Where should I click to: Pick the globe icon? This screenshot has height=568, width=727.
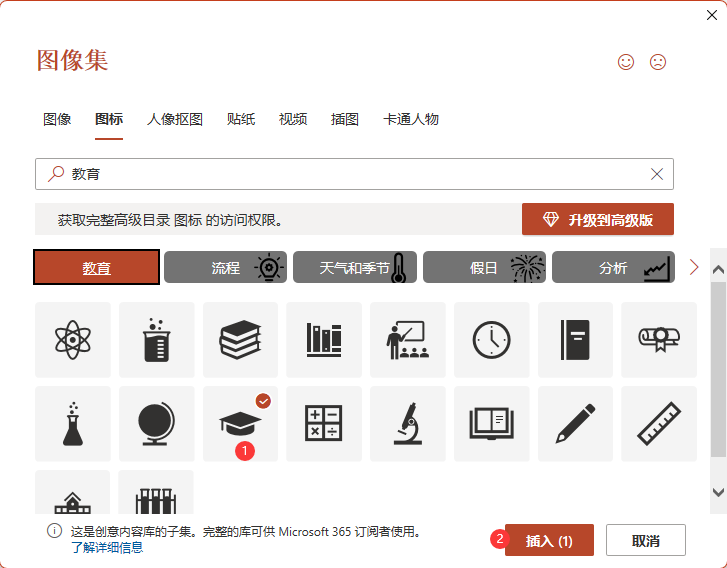coord(157,424)
